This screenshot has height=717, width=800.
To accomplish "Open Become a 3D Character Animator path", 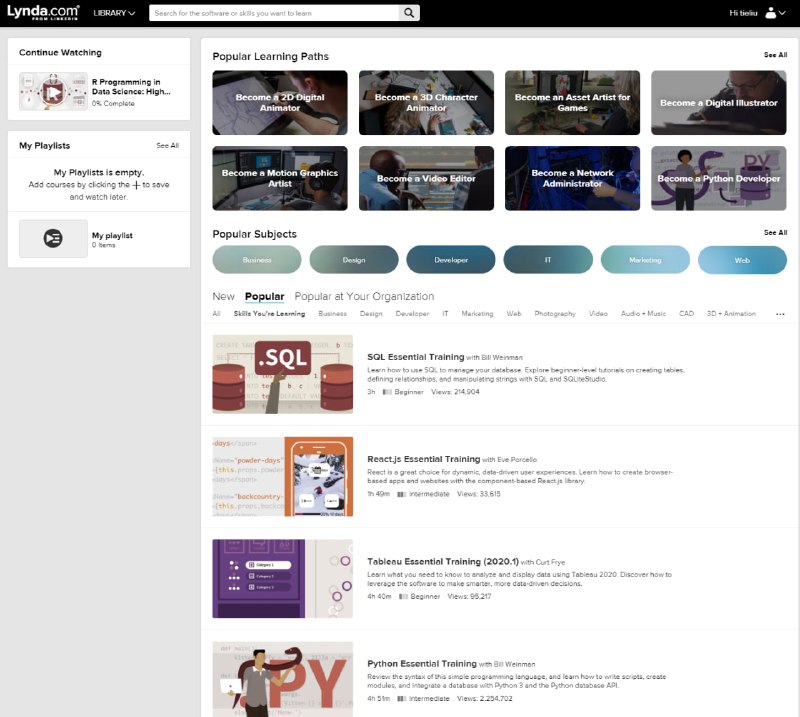I will pyautogui.click(x=426, y=103).
